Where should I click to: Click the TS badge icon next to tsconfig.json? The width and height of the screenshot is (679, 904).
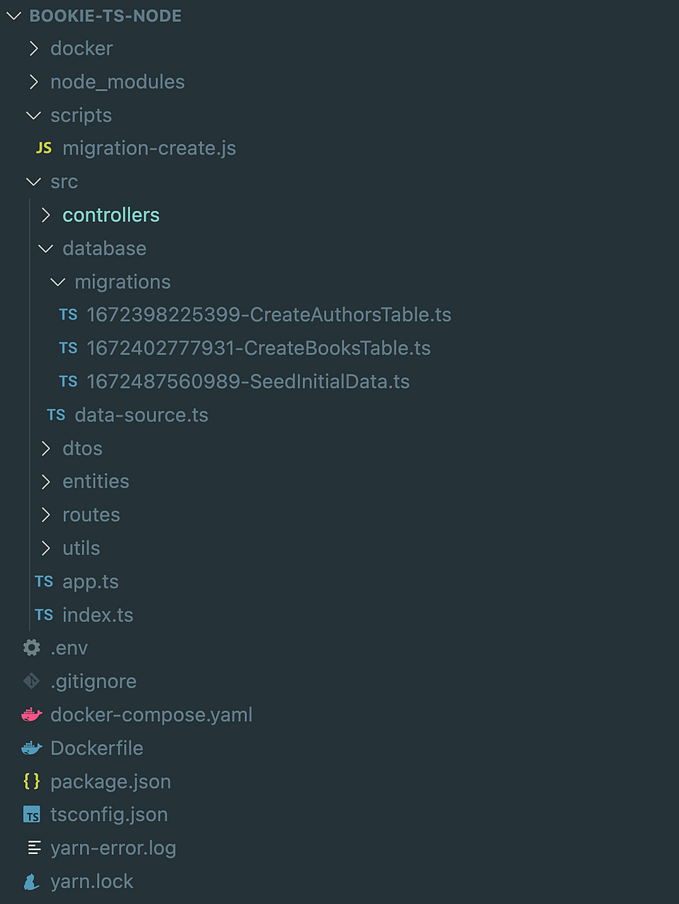[31, 814]
